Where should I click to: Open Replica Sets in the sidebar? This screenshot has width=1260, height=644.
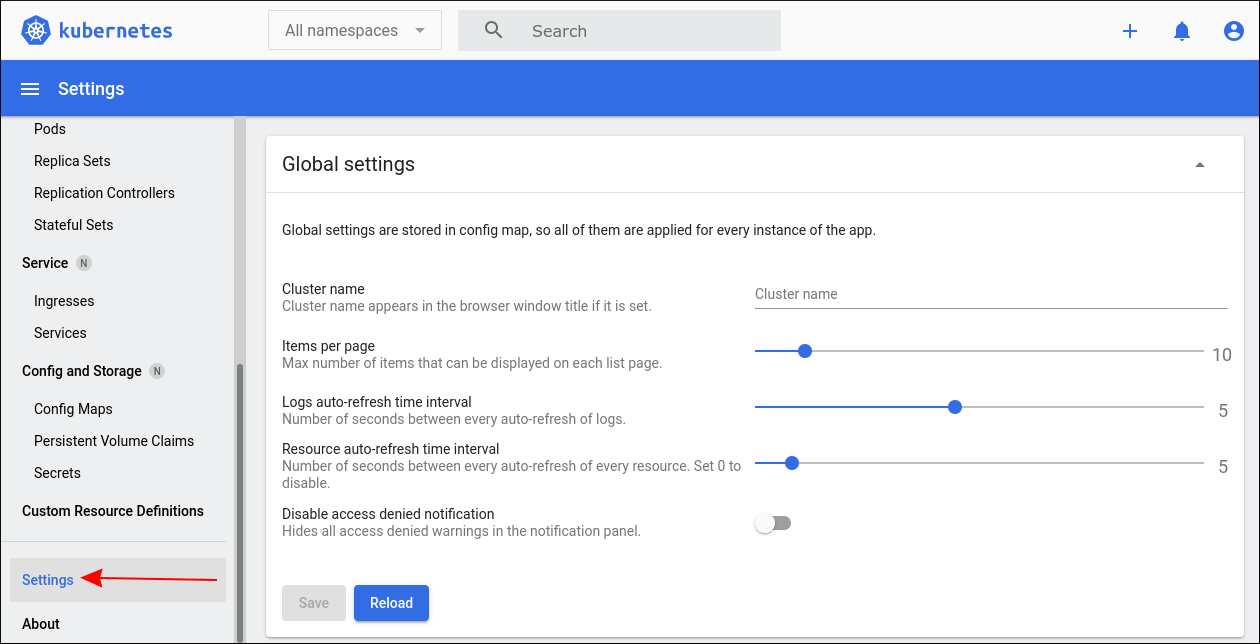[x=72, y=161]
